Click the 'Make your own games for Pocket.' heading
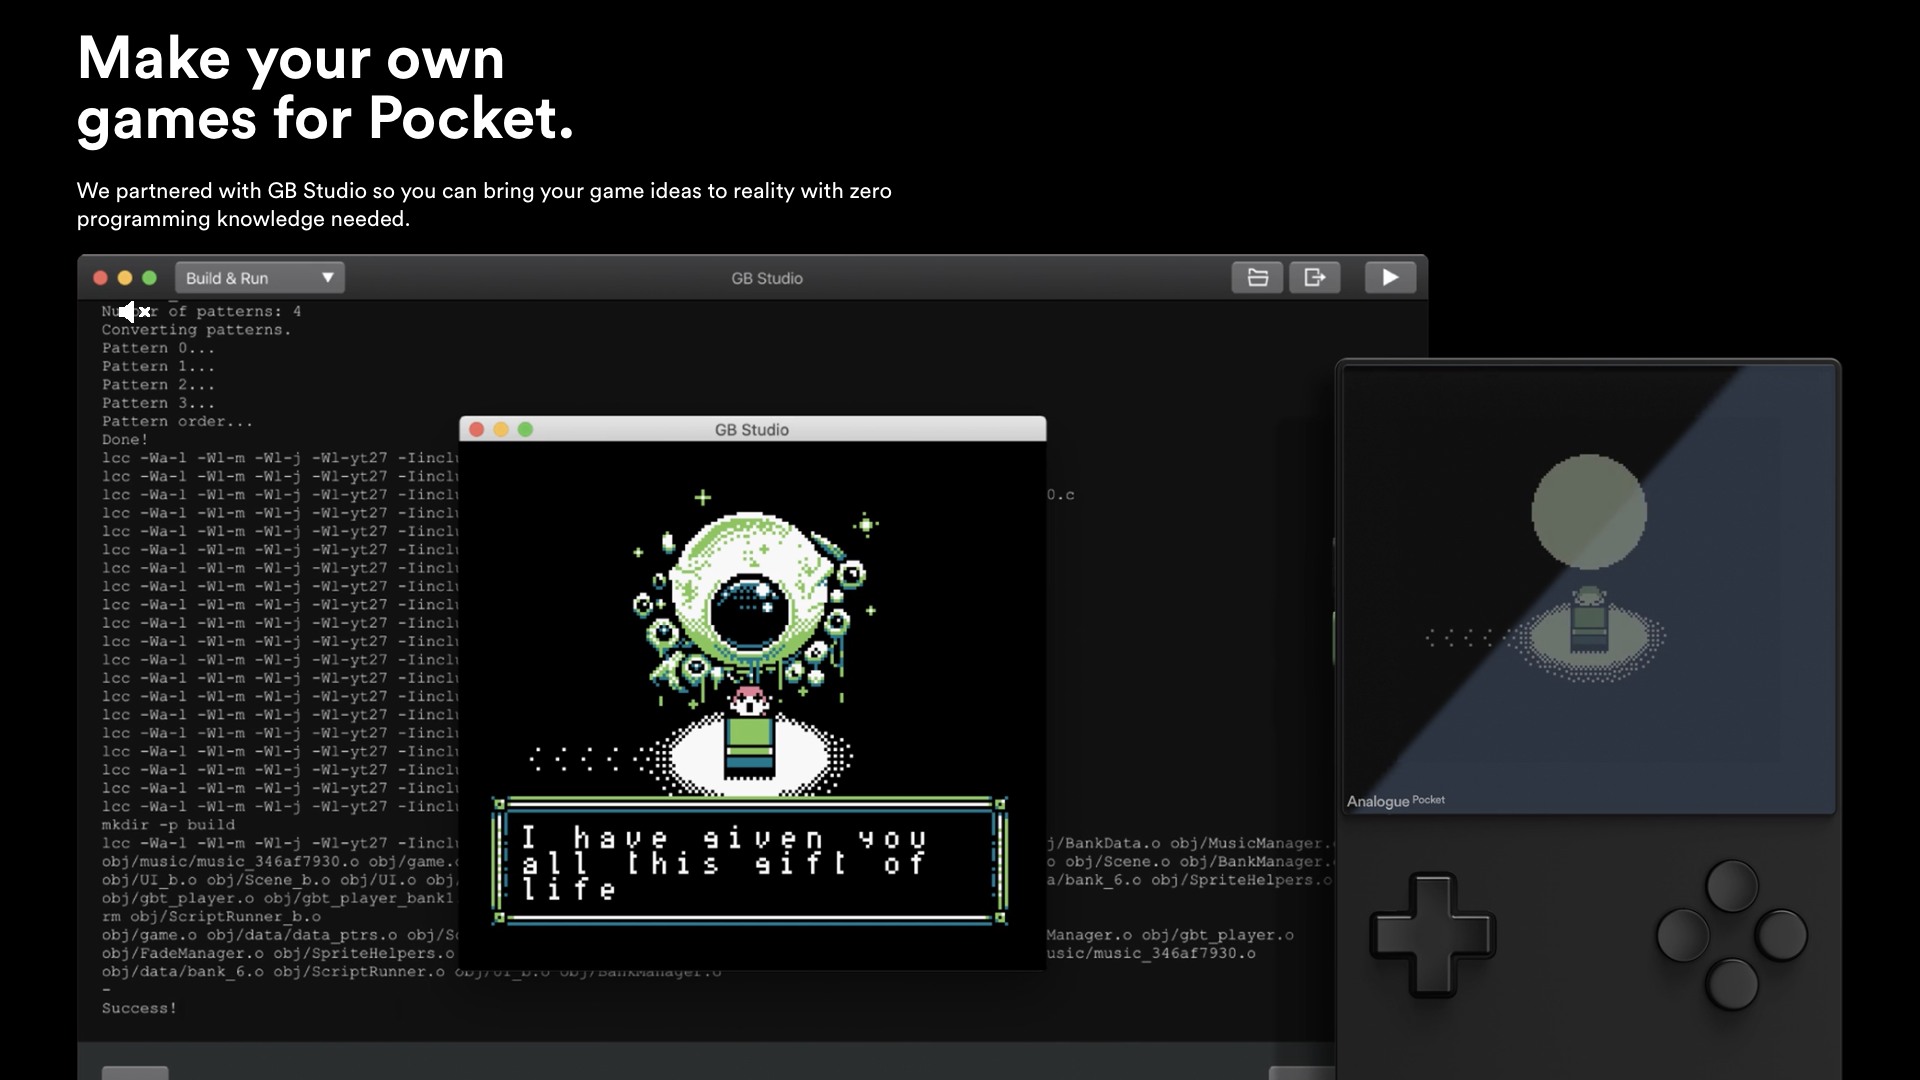The width and height of the screenshot is (1920, 1080). (326, 88)
